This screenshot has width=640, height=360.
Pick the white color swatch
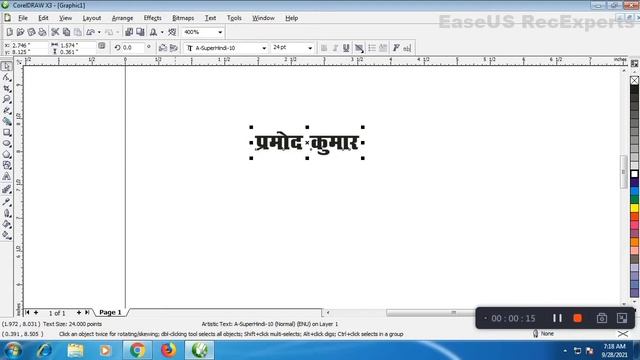tap(634, 174)
